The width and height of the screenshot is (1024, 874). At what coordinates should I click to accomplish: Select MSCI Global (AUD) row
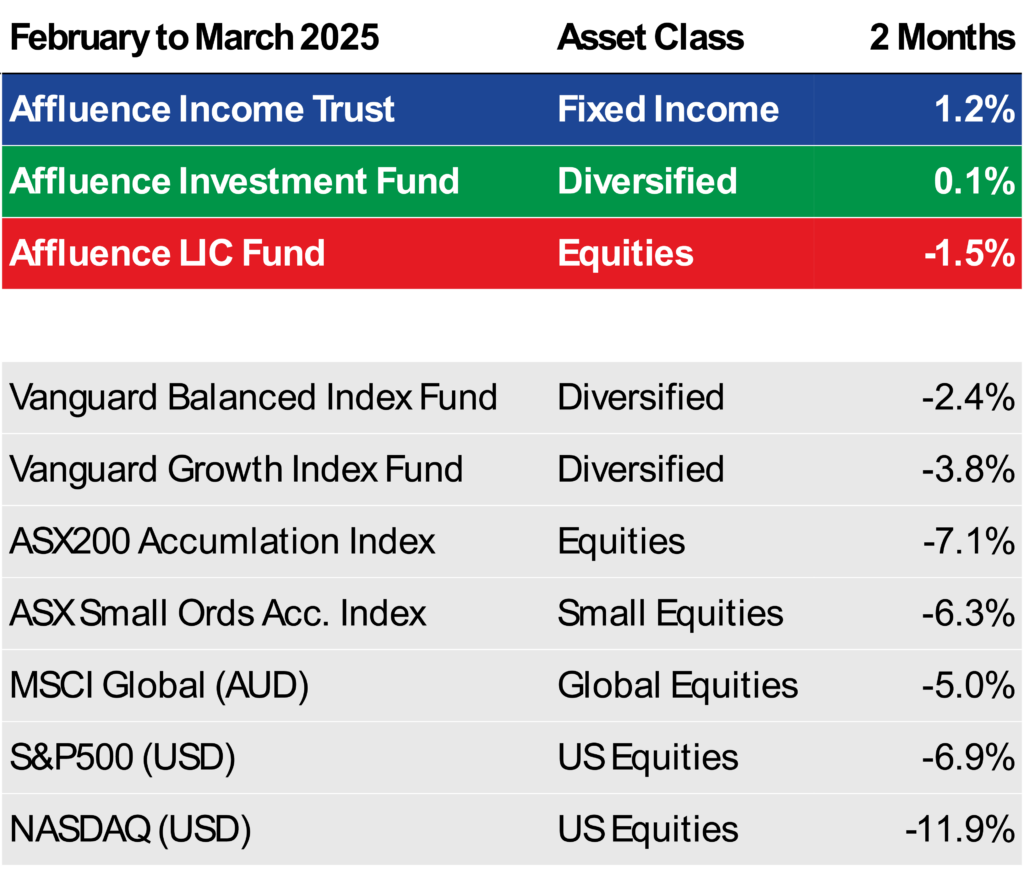pos(512,686)
